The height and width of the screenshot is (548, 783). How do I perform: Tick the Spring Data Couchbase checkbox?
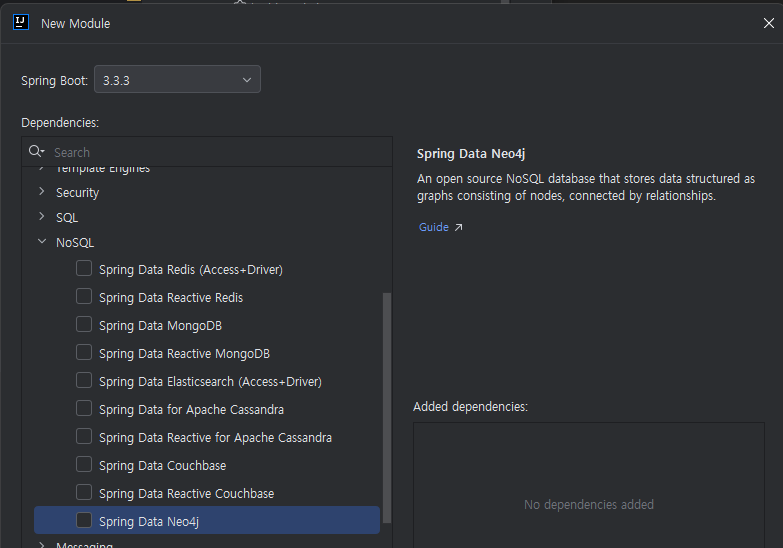pyautogui.click(x=84, y=464)
